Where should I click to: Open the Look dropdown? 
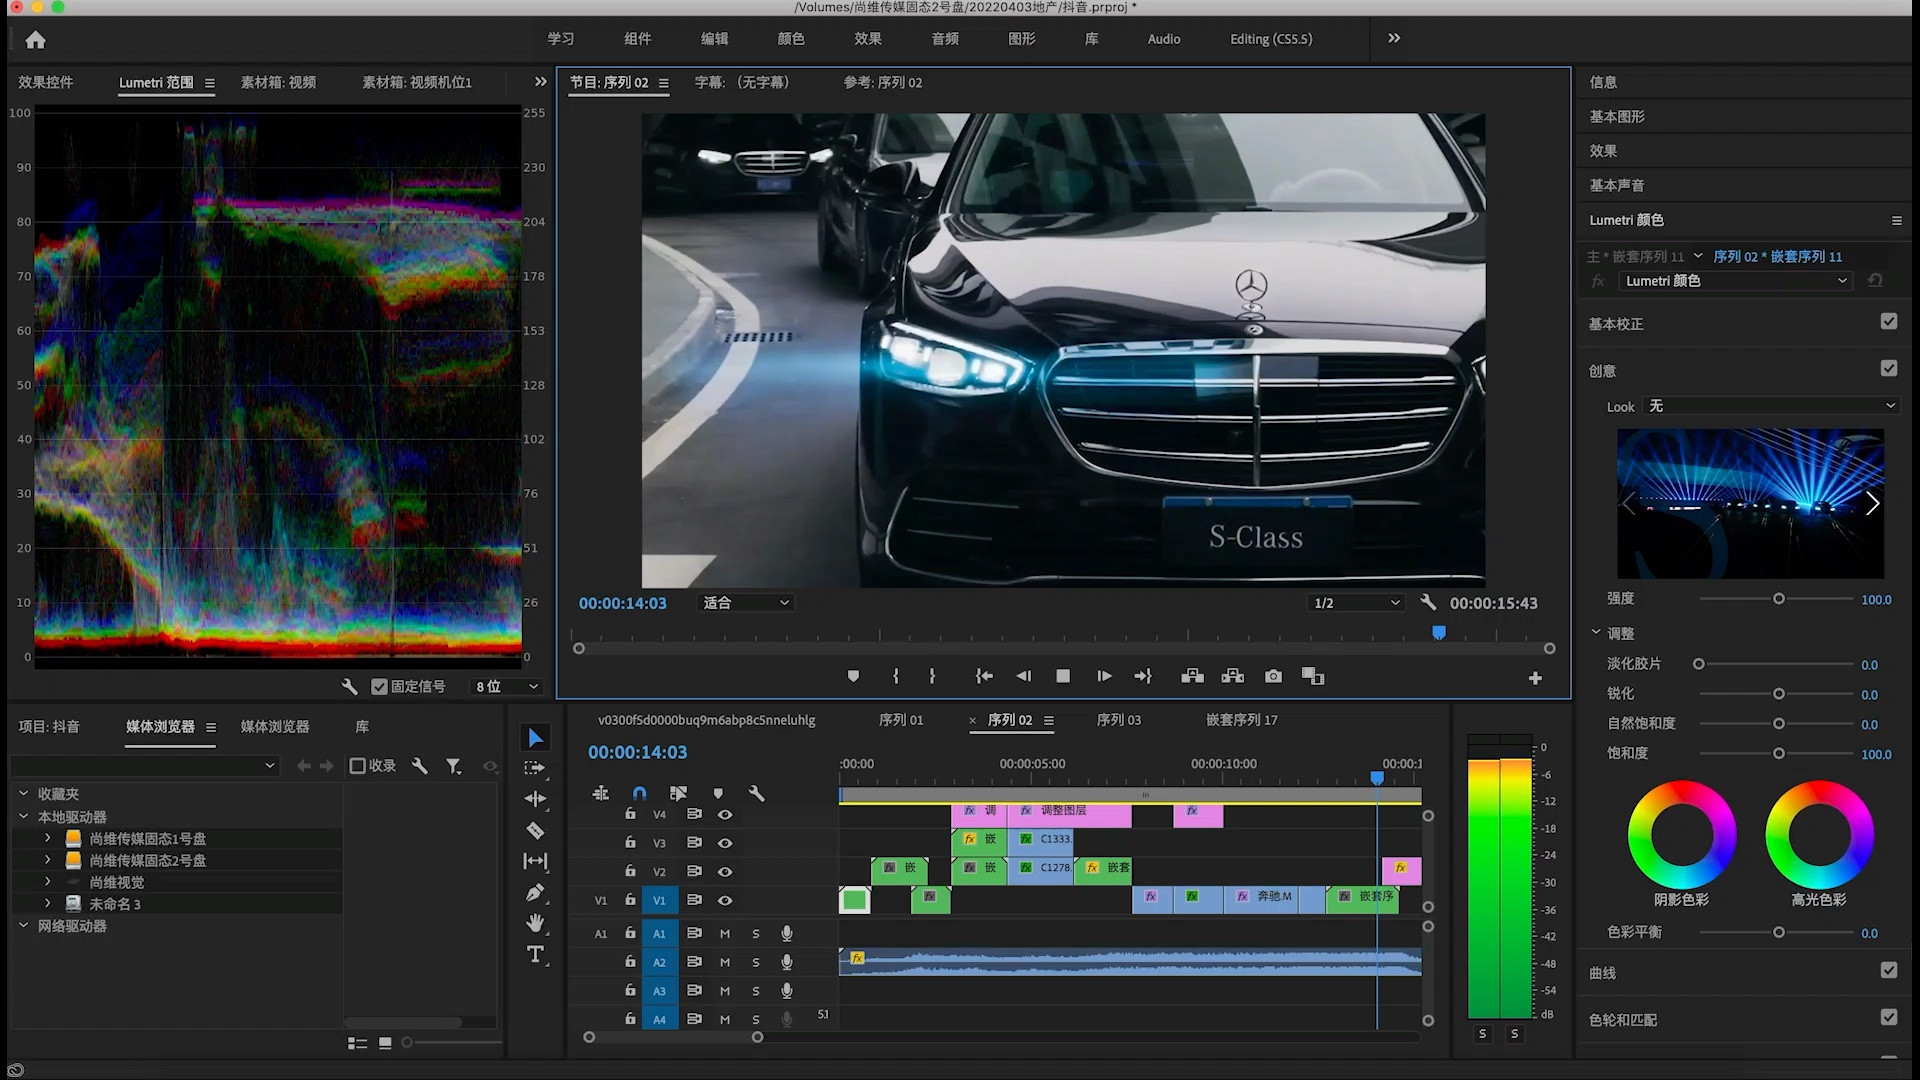click(x=1770, y=406)
